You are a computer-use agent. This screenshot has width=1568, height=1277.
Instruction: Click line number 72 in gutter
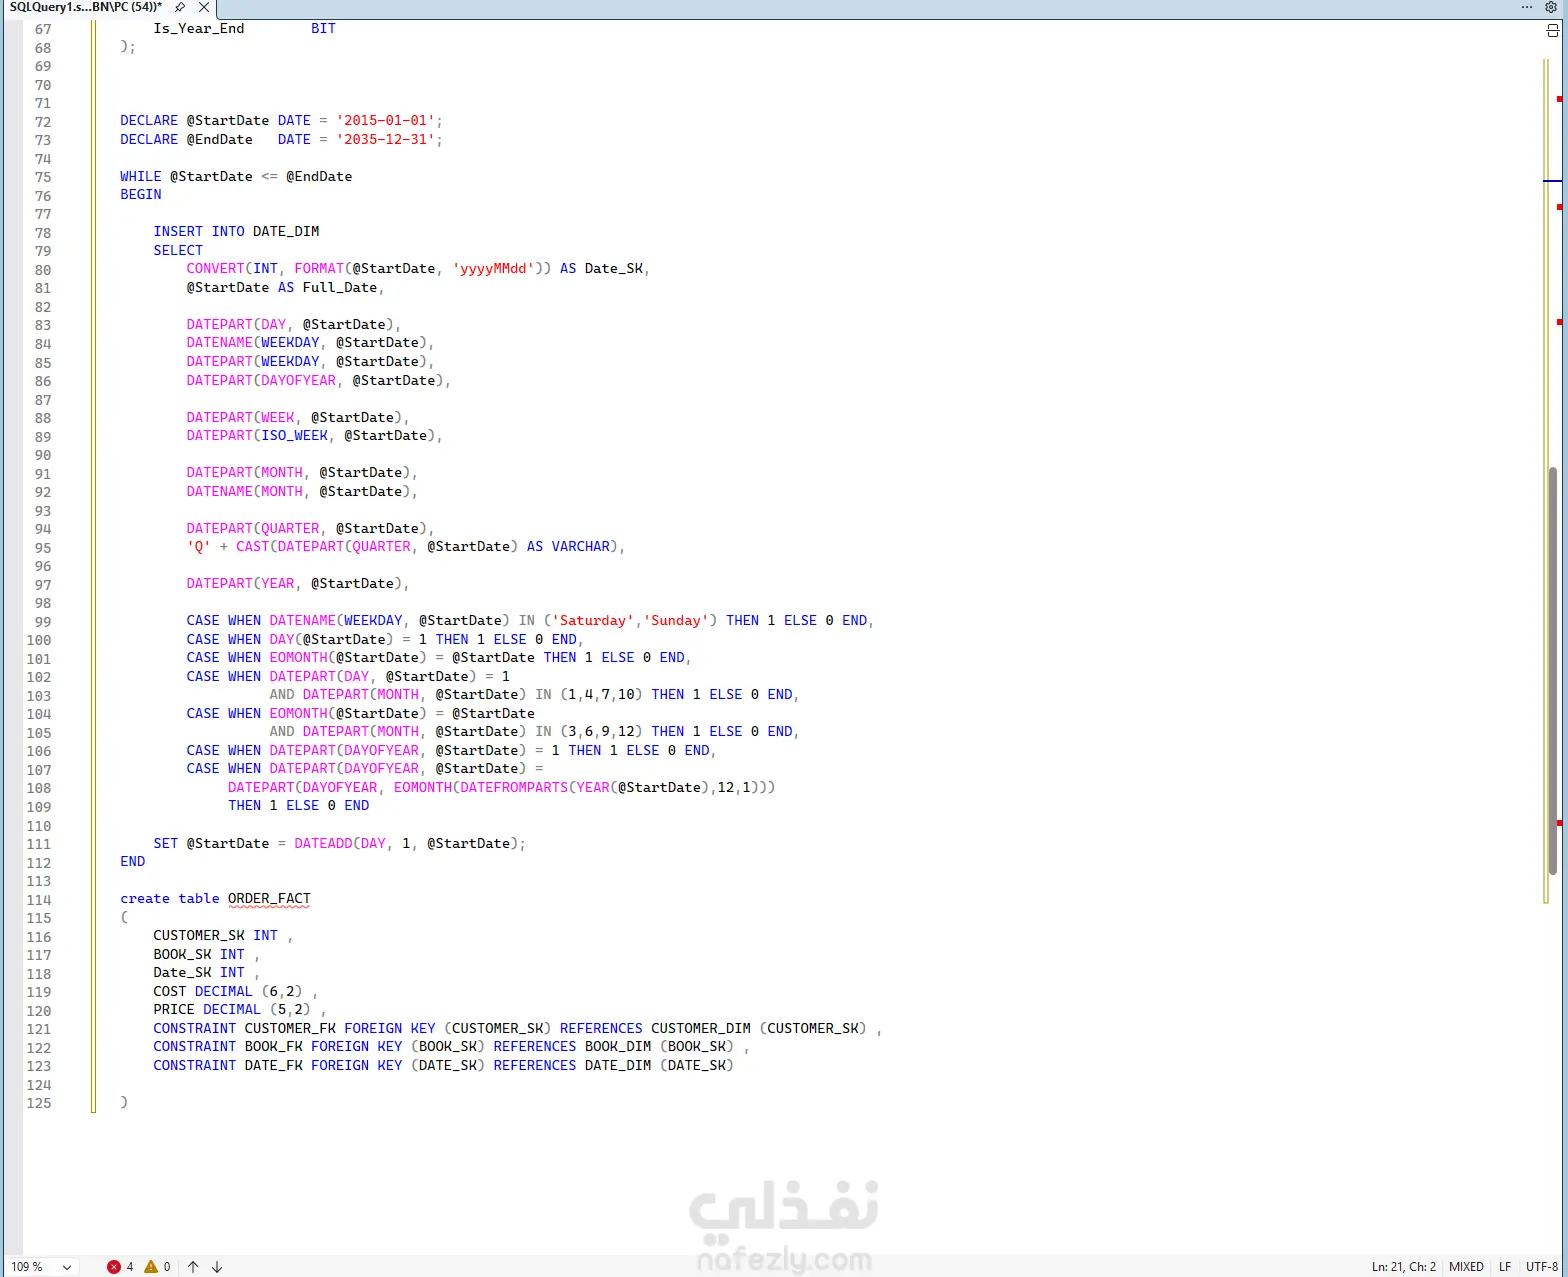(43, 122)
